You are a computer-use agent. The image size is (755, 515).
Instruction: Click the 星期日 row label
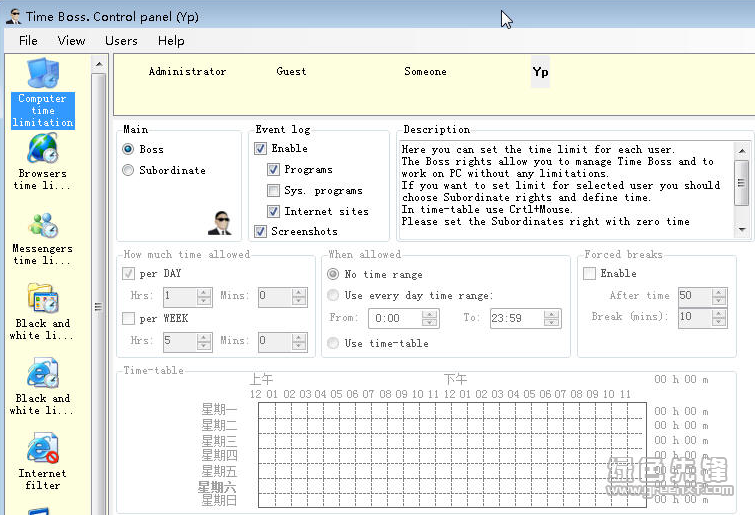pos(220,501)
